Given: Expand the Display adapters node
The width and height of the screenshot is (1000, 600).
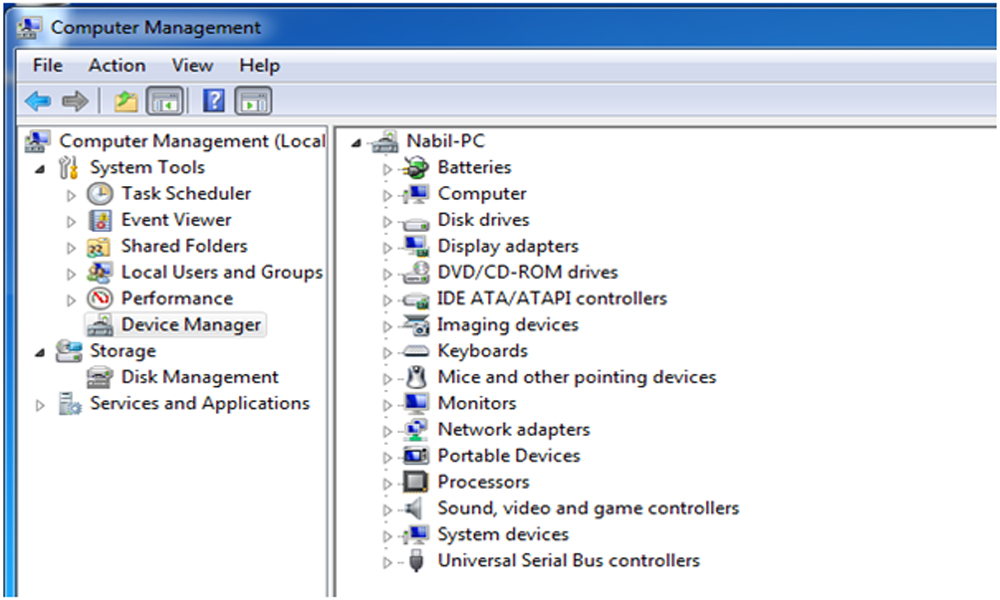Looking at the screenshot, I should [x=388, y=247].
